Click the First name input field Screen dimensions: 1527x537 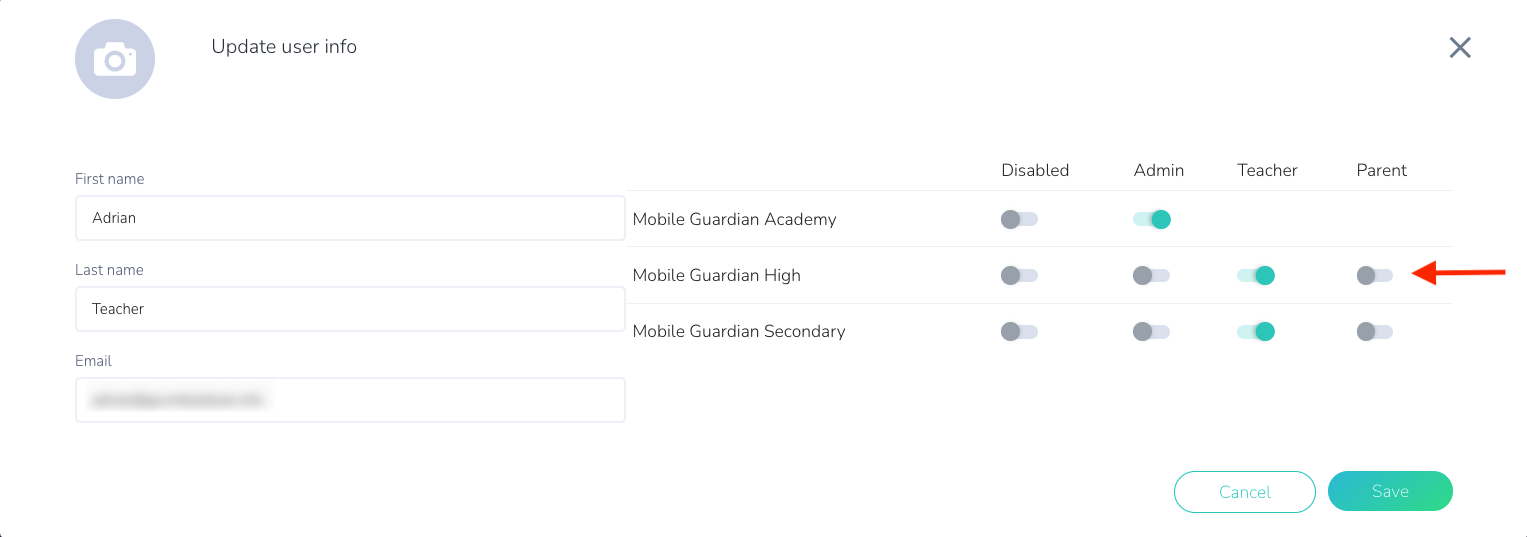point(350,218)
